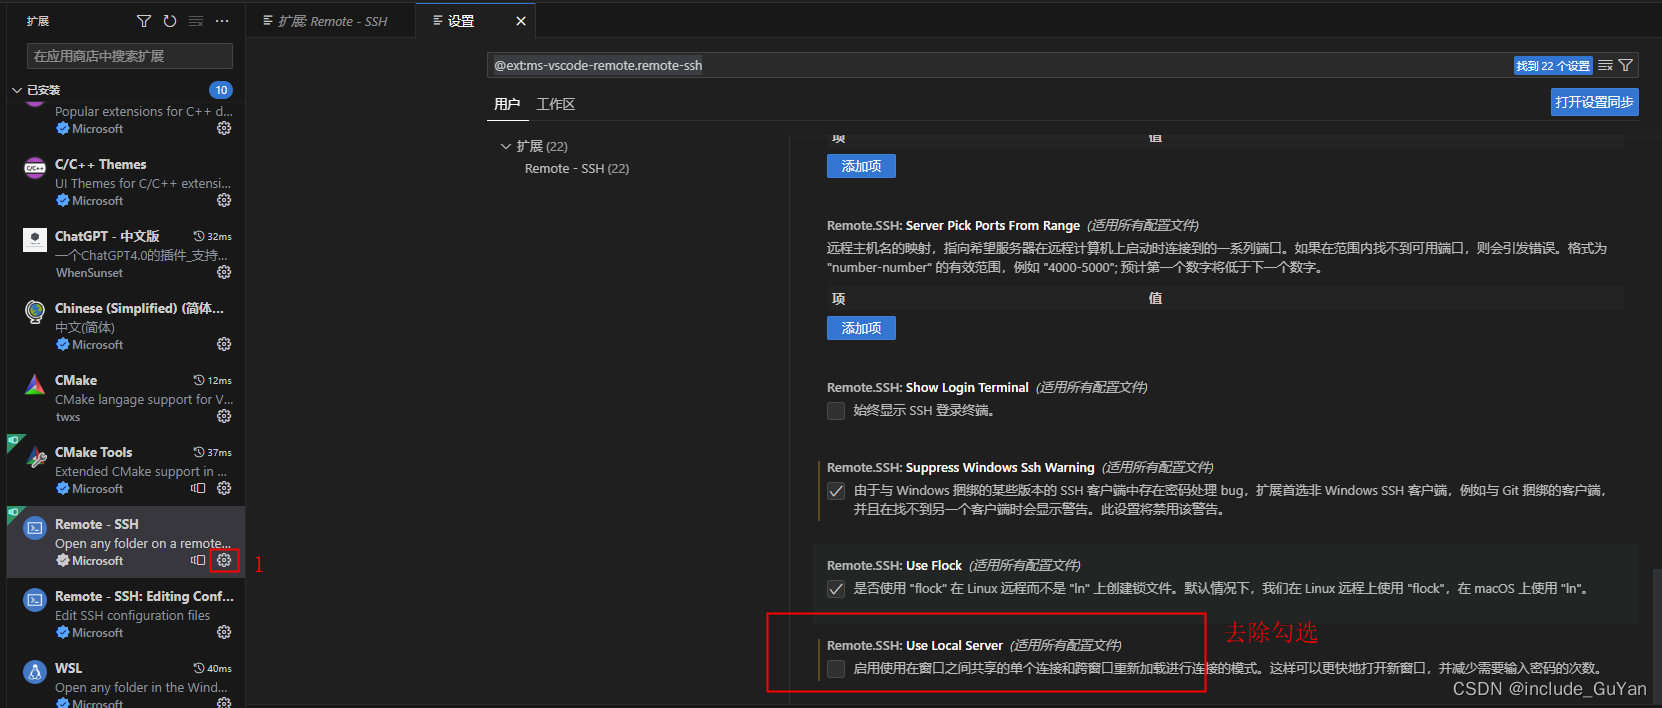
Task: Focus the extension marketplace search box
Action: click(130, 56)
